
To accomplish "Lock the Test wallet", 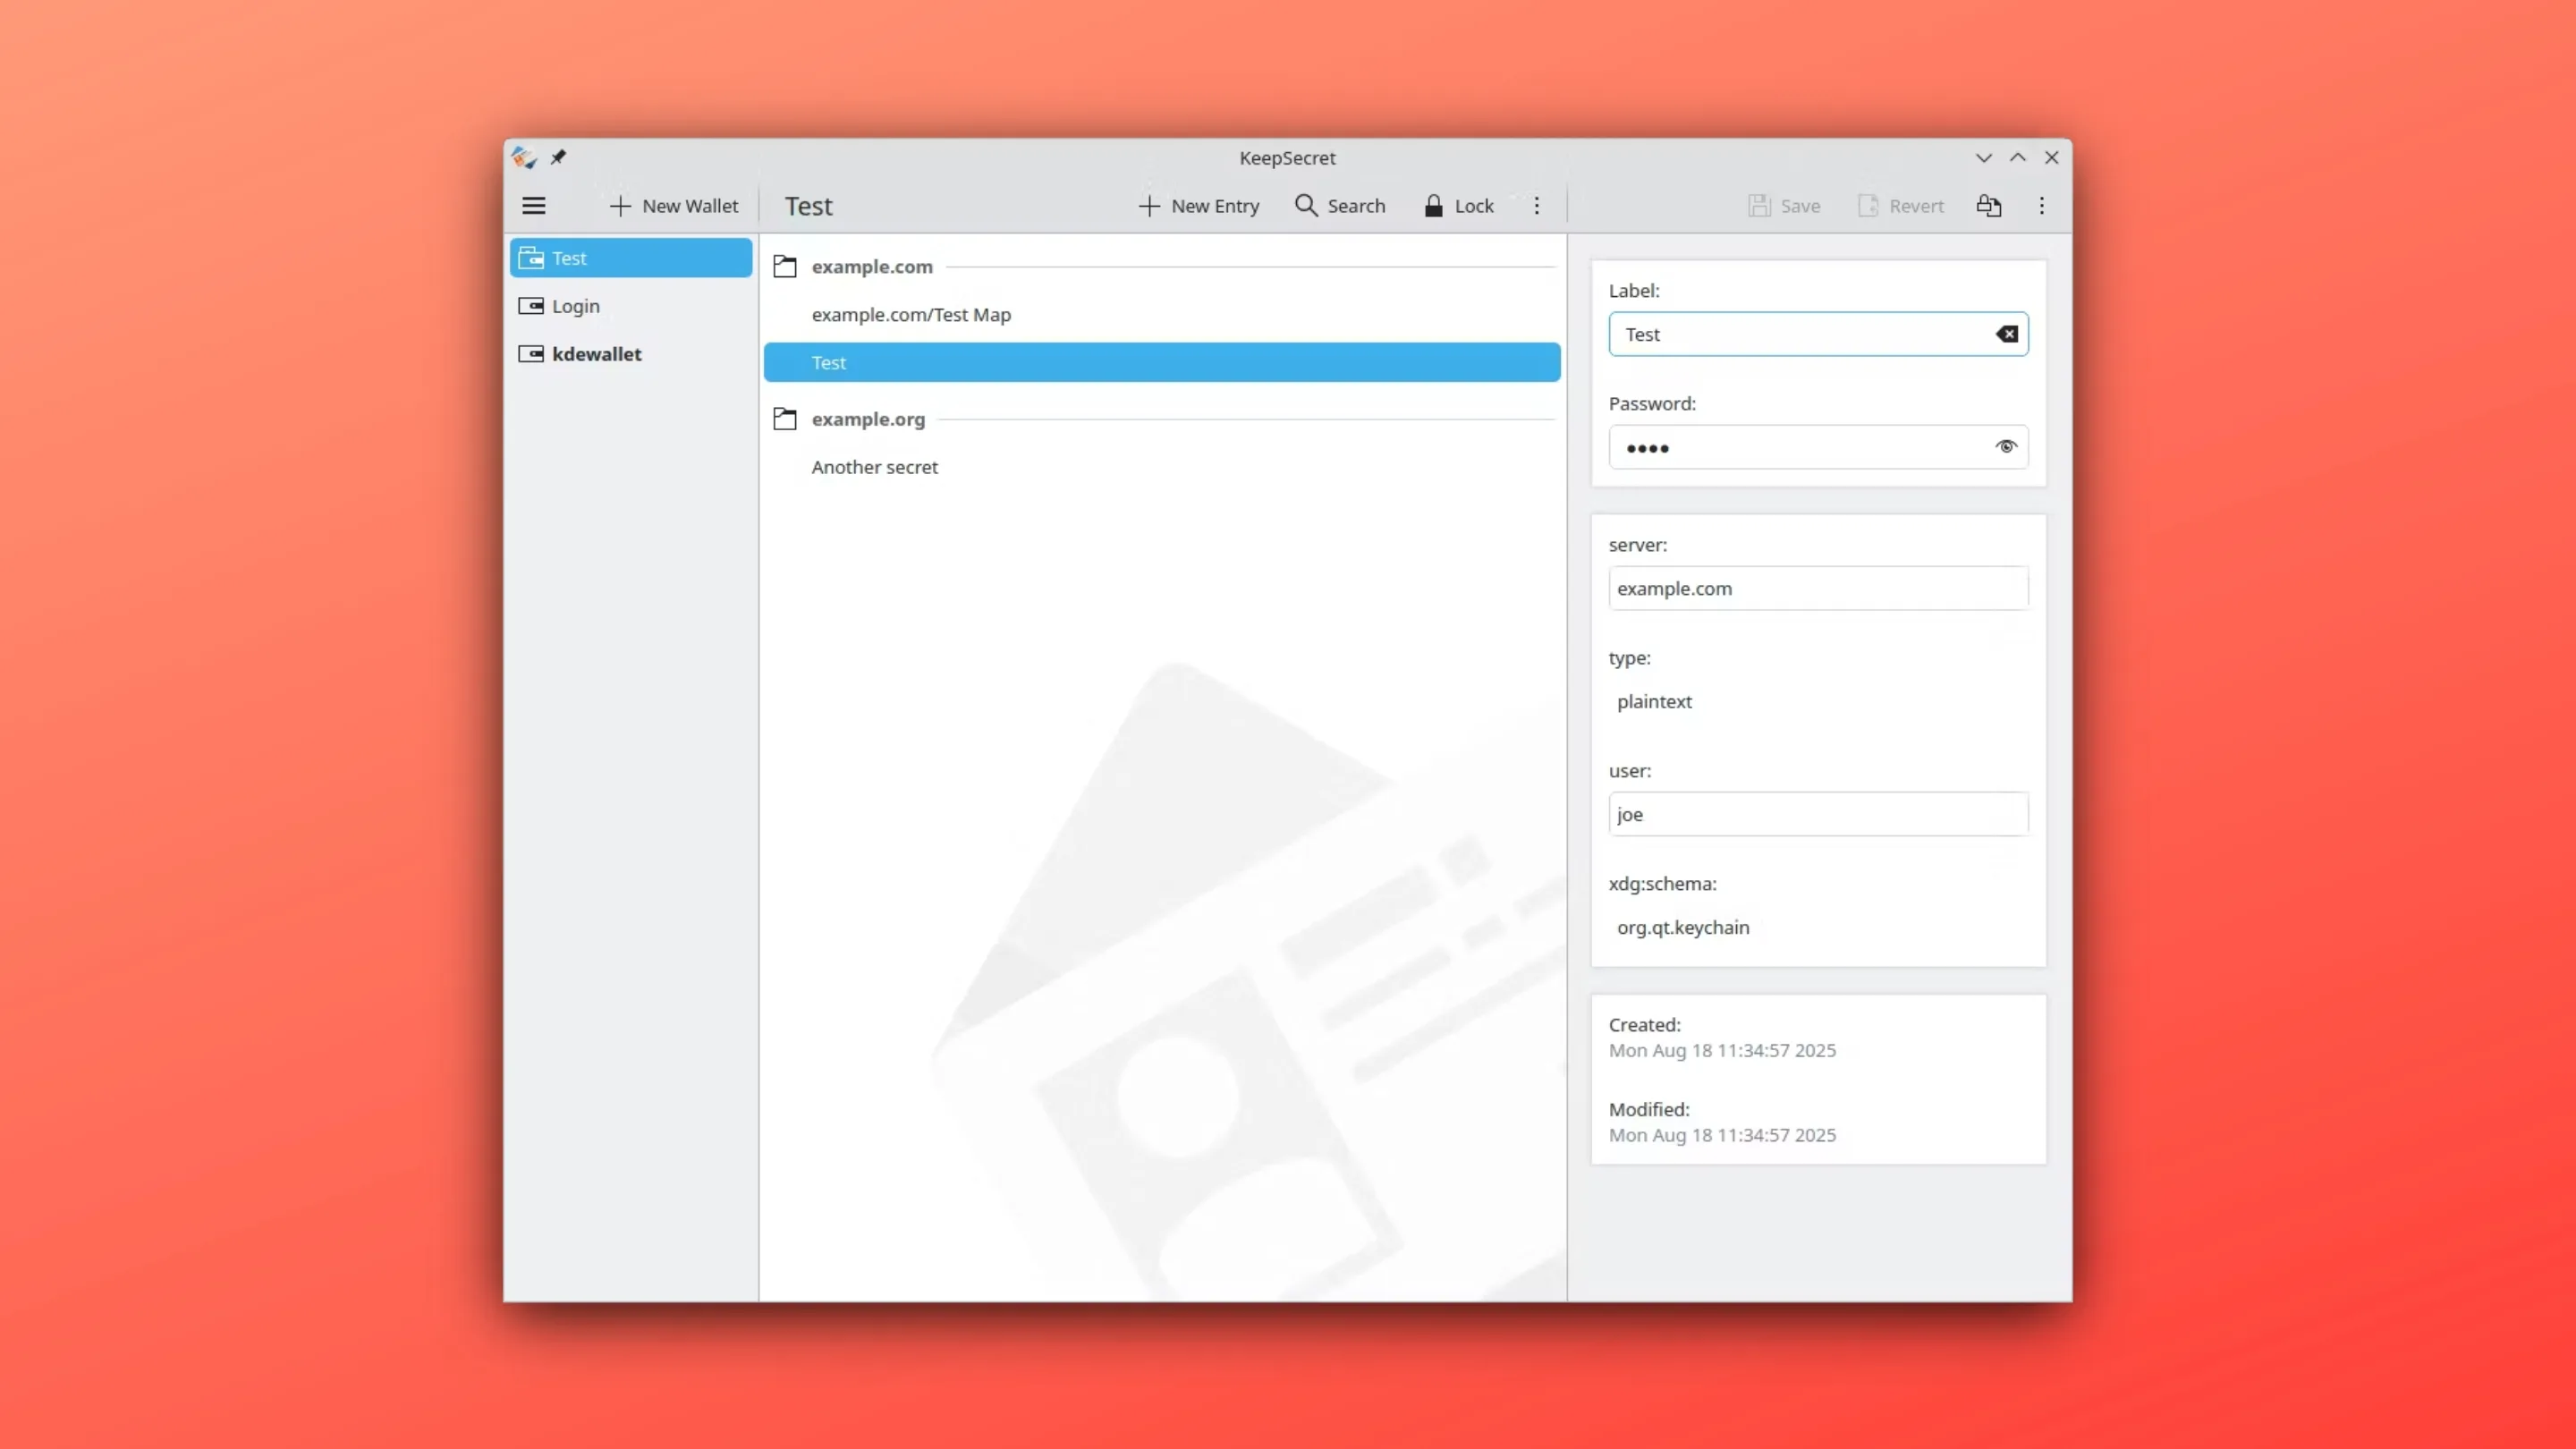I will click(1459, 206).
